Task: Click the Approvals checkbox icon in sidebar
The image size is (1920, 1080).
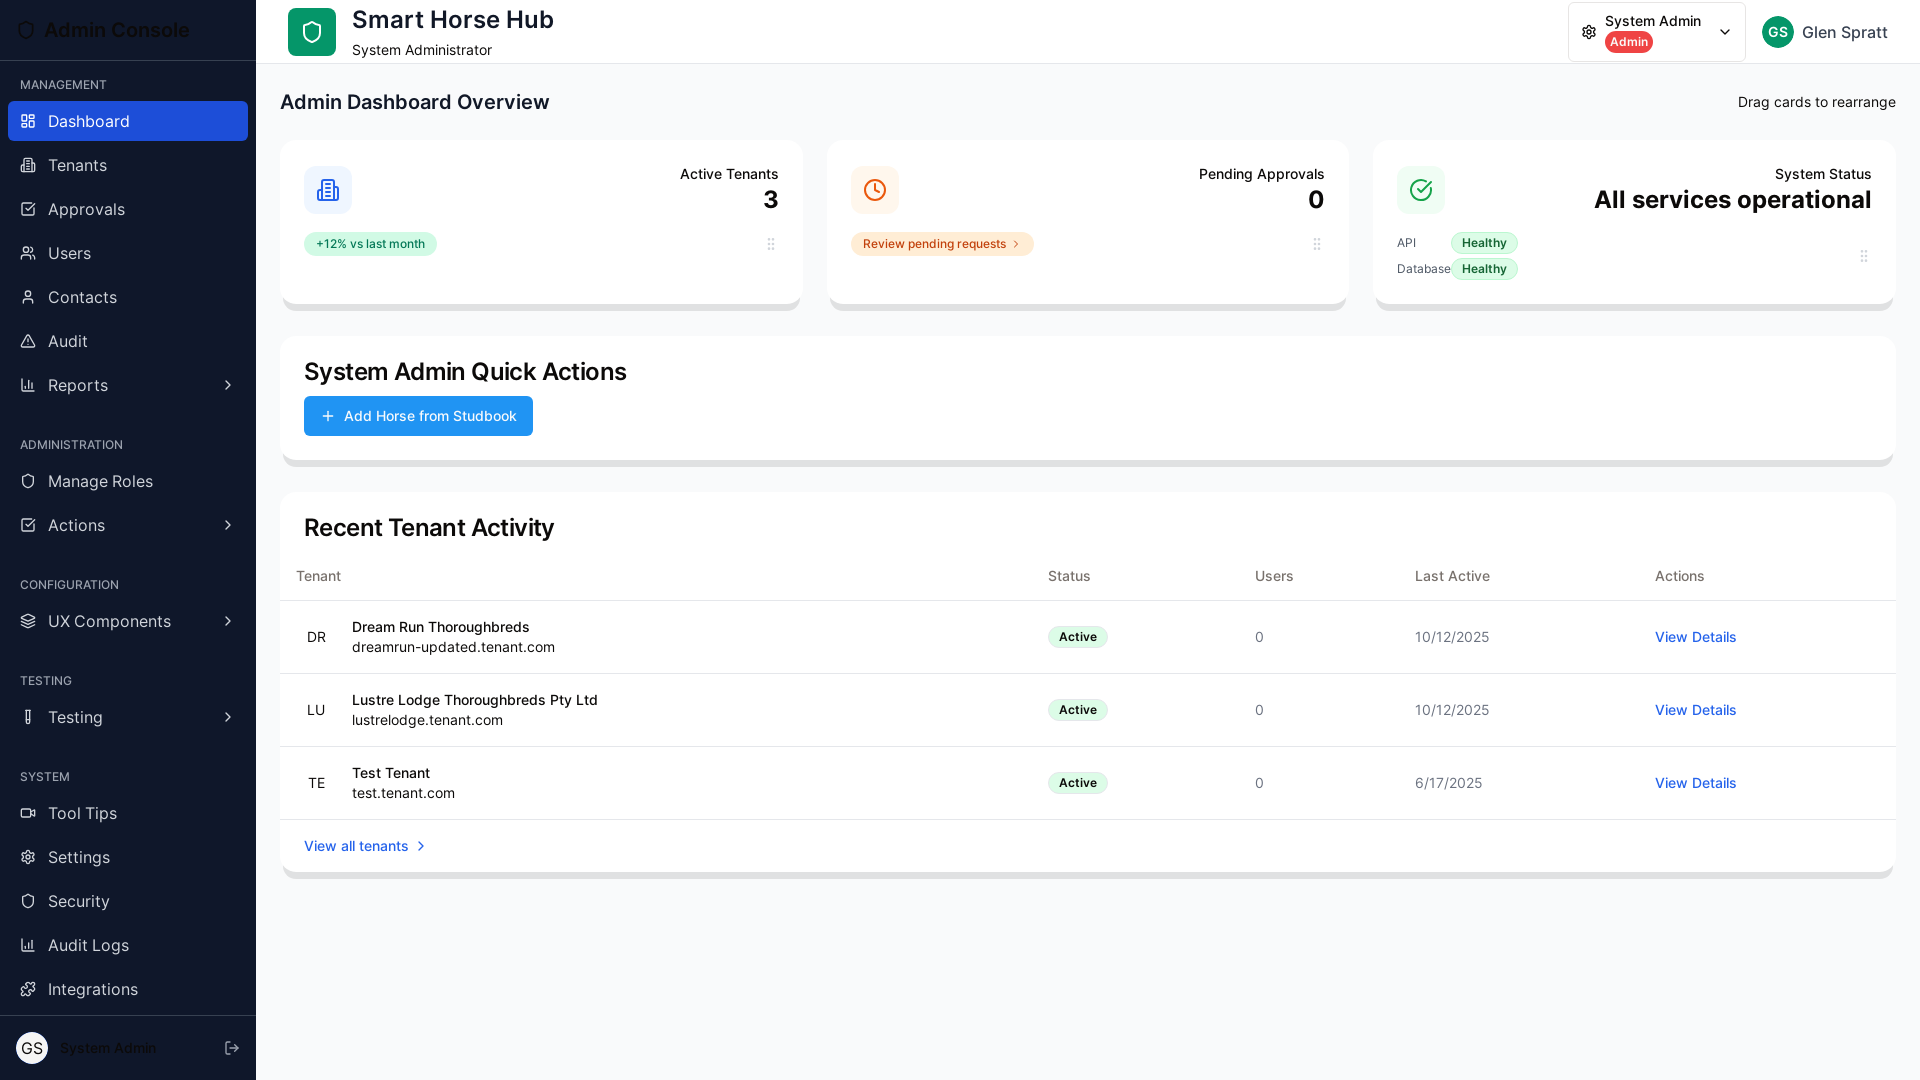Action: (x=28, y=209)
